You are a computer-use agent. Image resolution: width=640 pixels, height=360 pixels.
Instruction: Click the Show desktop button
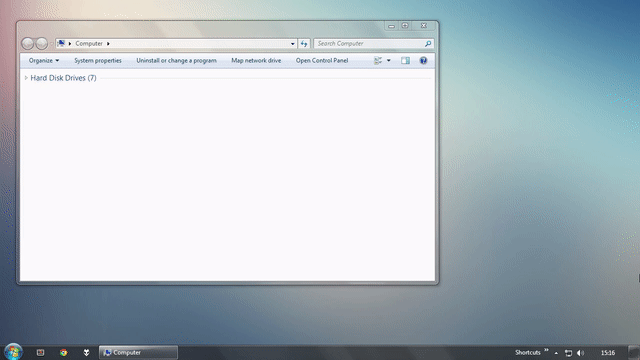click(634, 352)
